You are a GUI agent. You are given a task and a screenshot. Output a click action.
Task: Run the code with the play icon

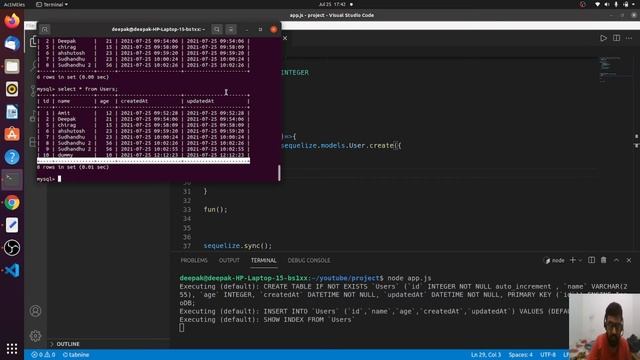pos(603,38)
